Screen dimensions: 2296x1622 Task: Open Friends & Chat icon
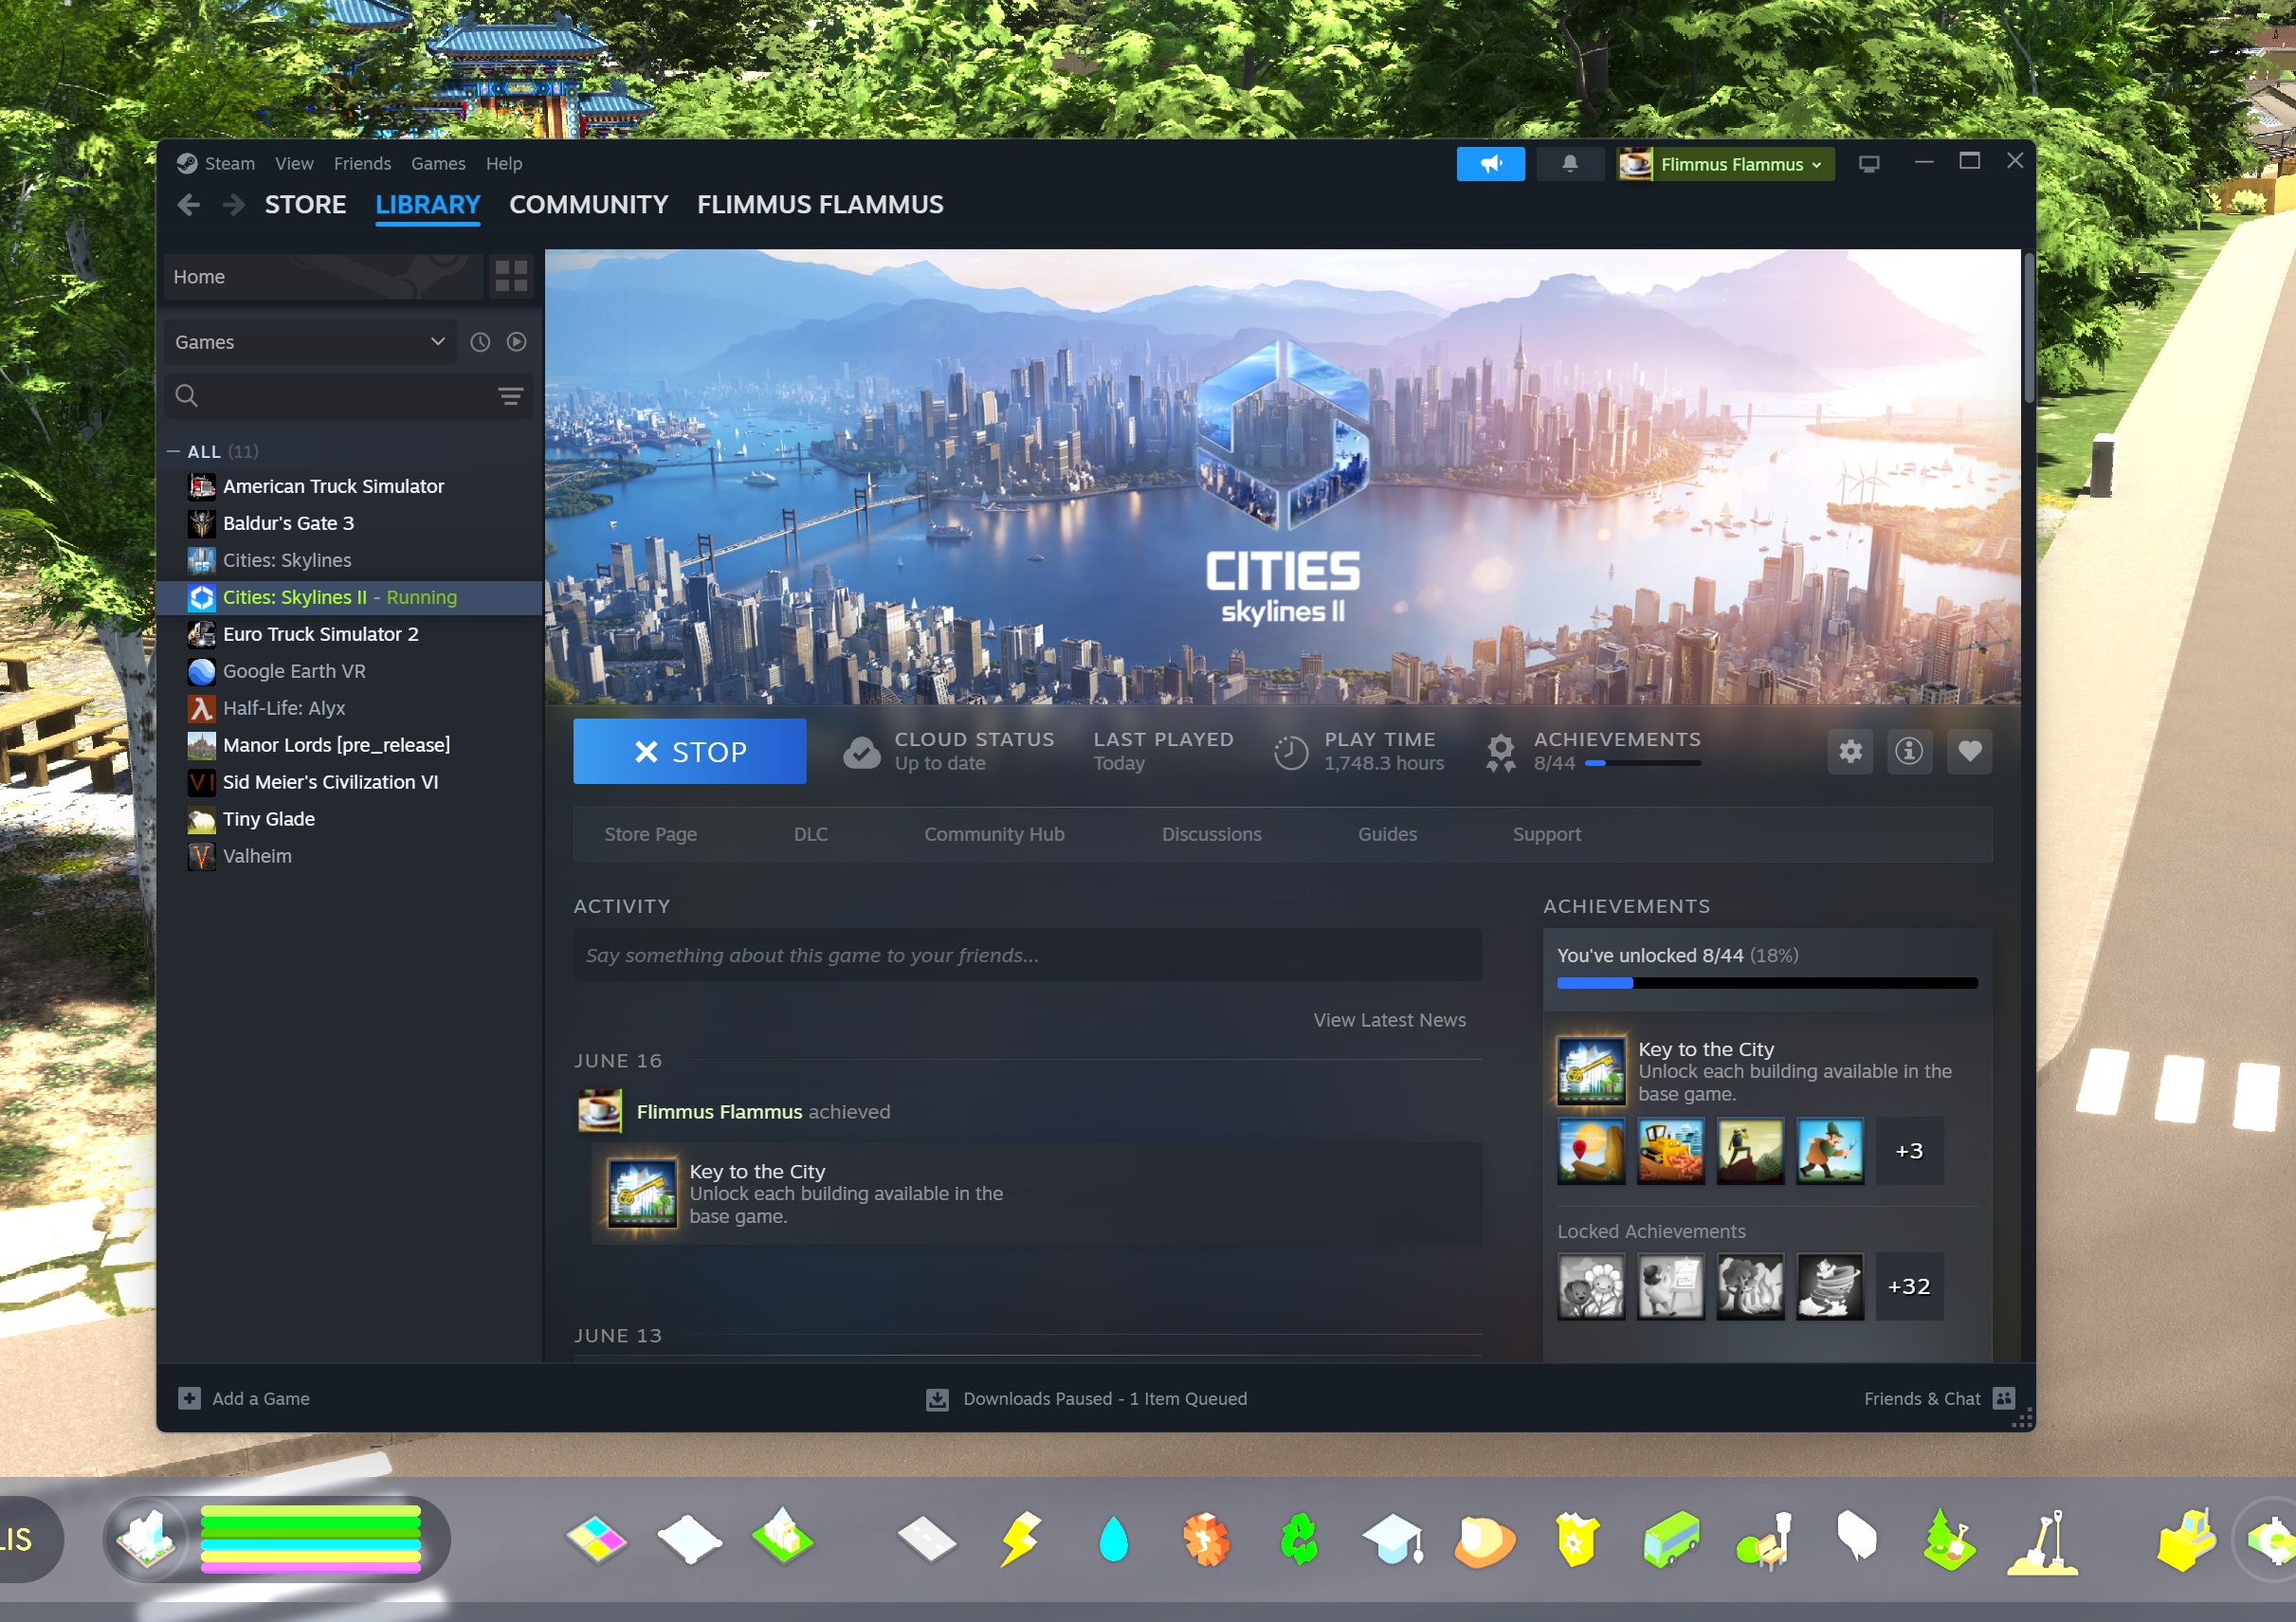pos(2003,1398)
